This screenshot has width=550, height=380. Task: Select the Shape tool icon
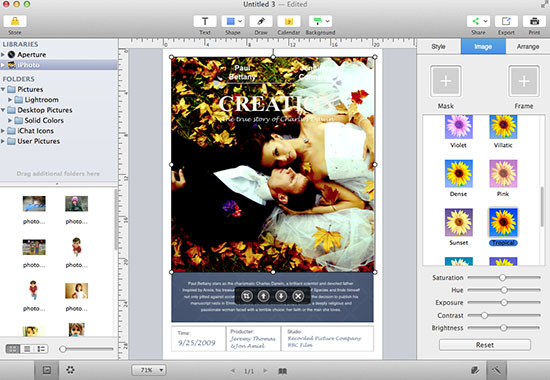point(230,21)
